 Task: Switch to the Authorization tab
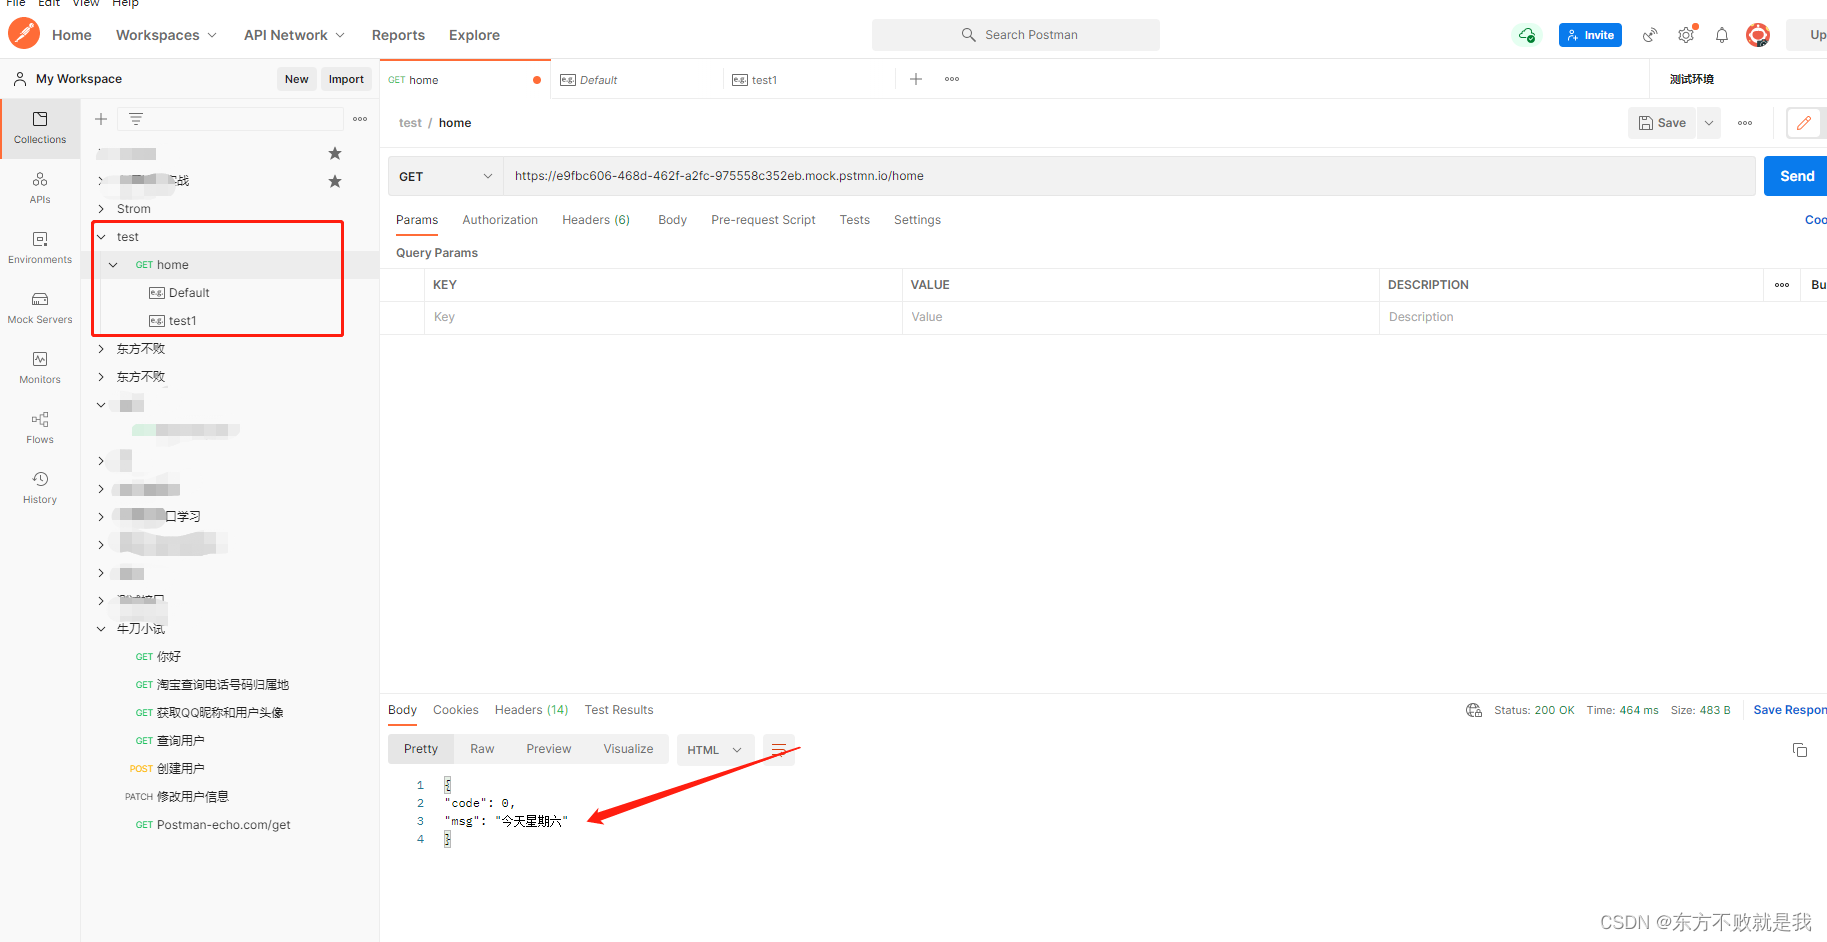click(x=500, y=219)
